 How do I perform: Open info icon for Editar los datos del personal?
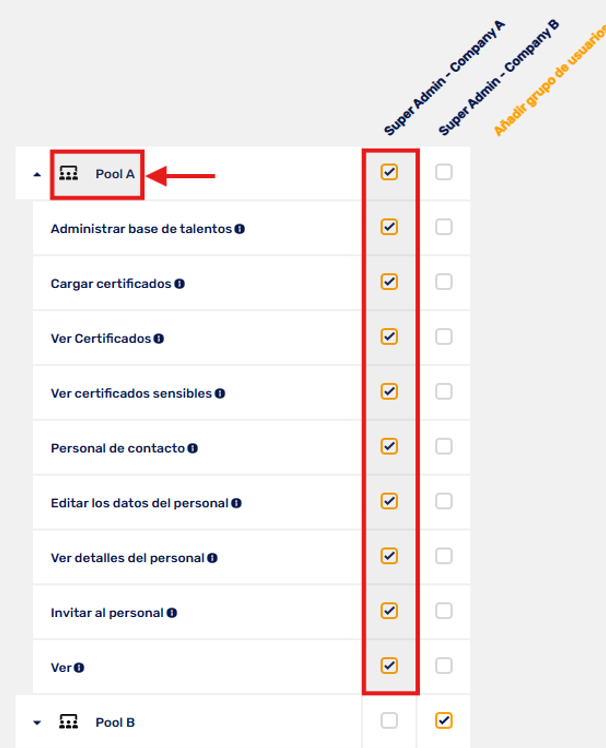[x=237, y=503]
